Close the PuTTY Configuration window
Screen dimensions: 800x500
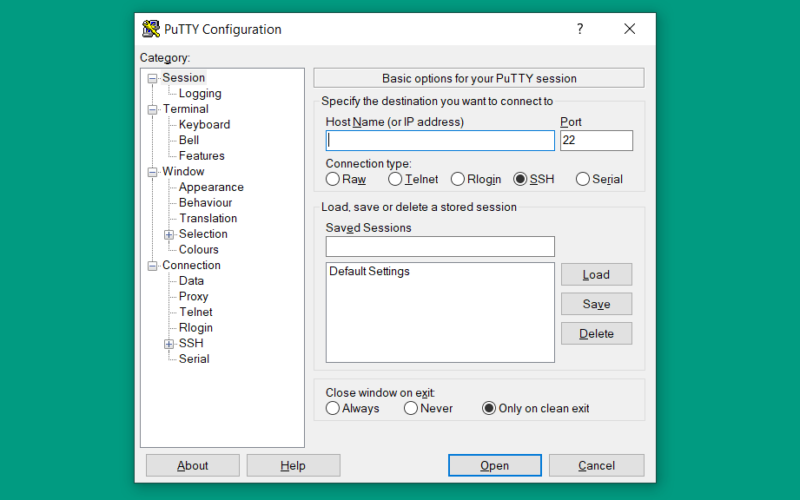tap(630, 29)
